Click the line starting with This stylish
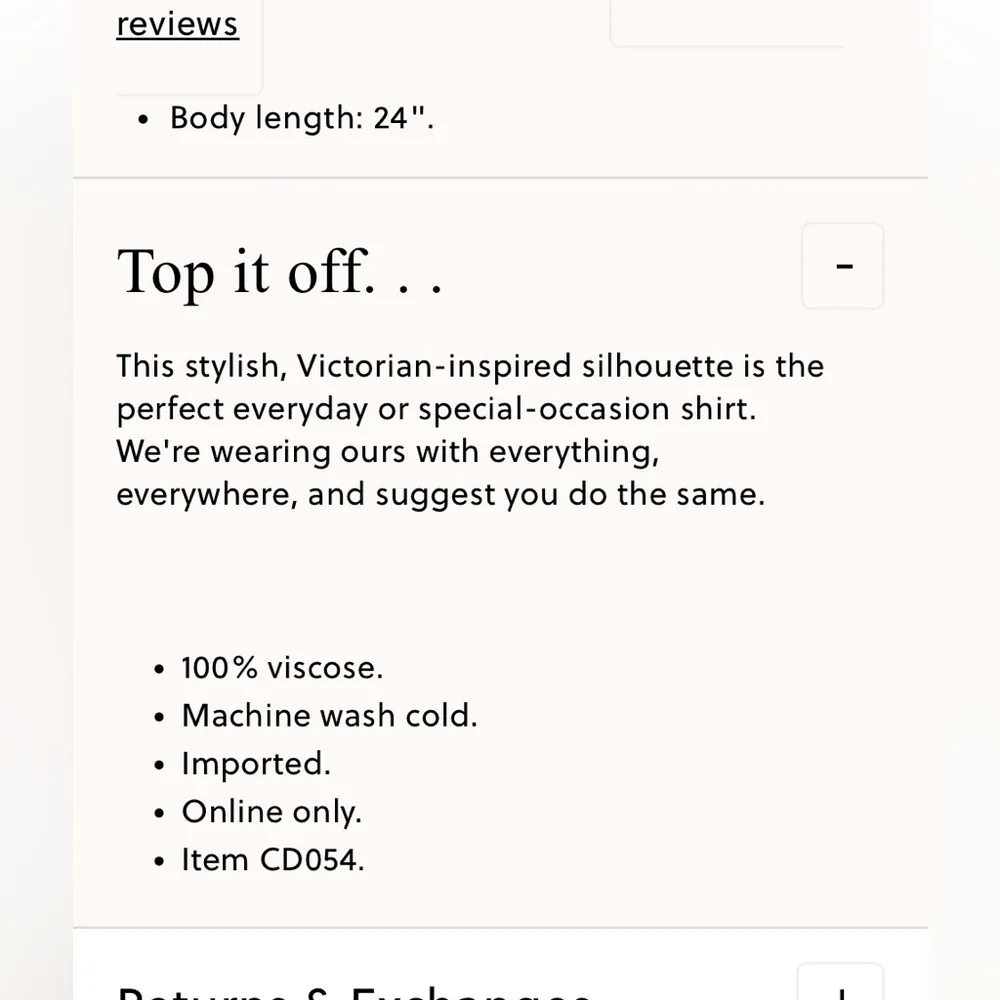The height and width of the screenshot is (1000, 1000). coord(470,366)
